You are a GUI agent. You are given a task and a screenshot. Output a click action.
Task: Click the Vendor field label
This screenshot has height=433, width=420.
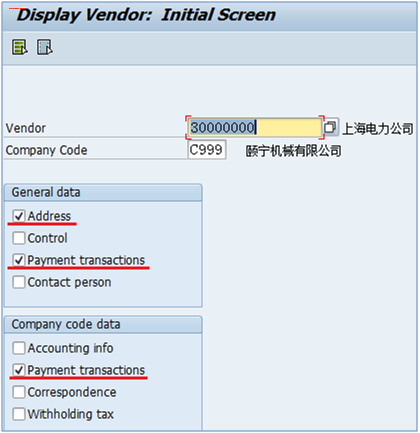[26, 128]
